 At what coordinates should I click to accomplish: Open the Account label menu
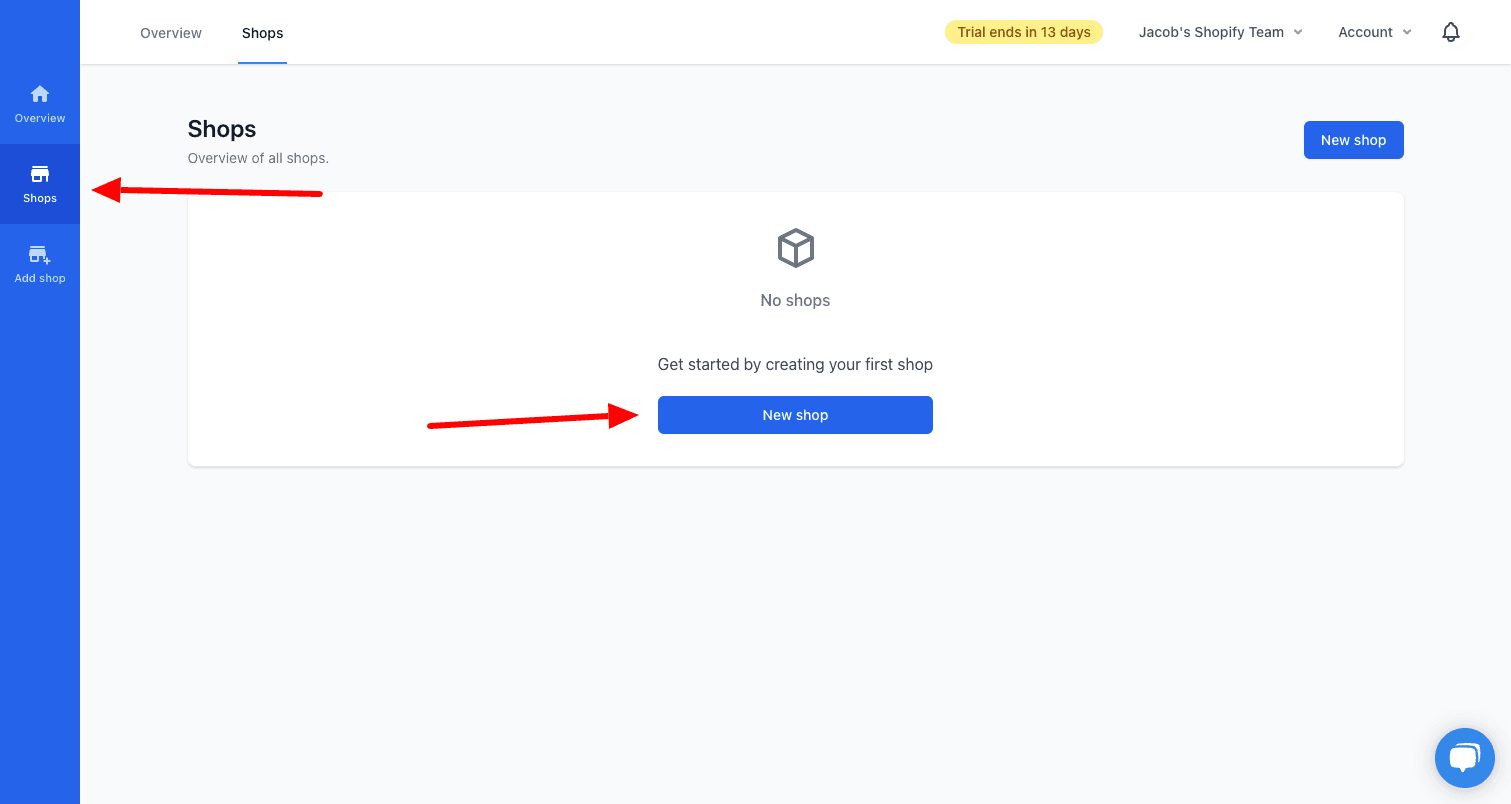pos(1365,32)
